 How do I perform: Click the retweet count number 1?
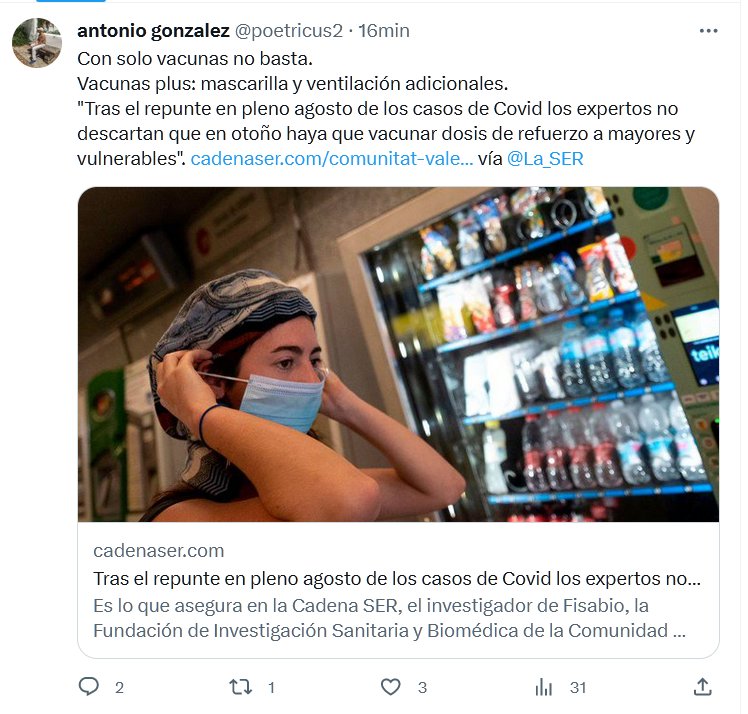[x=271, y=688]
